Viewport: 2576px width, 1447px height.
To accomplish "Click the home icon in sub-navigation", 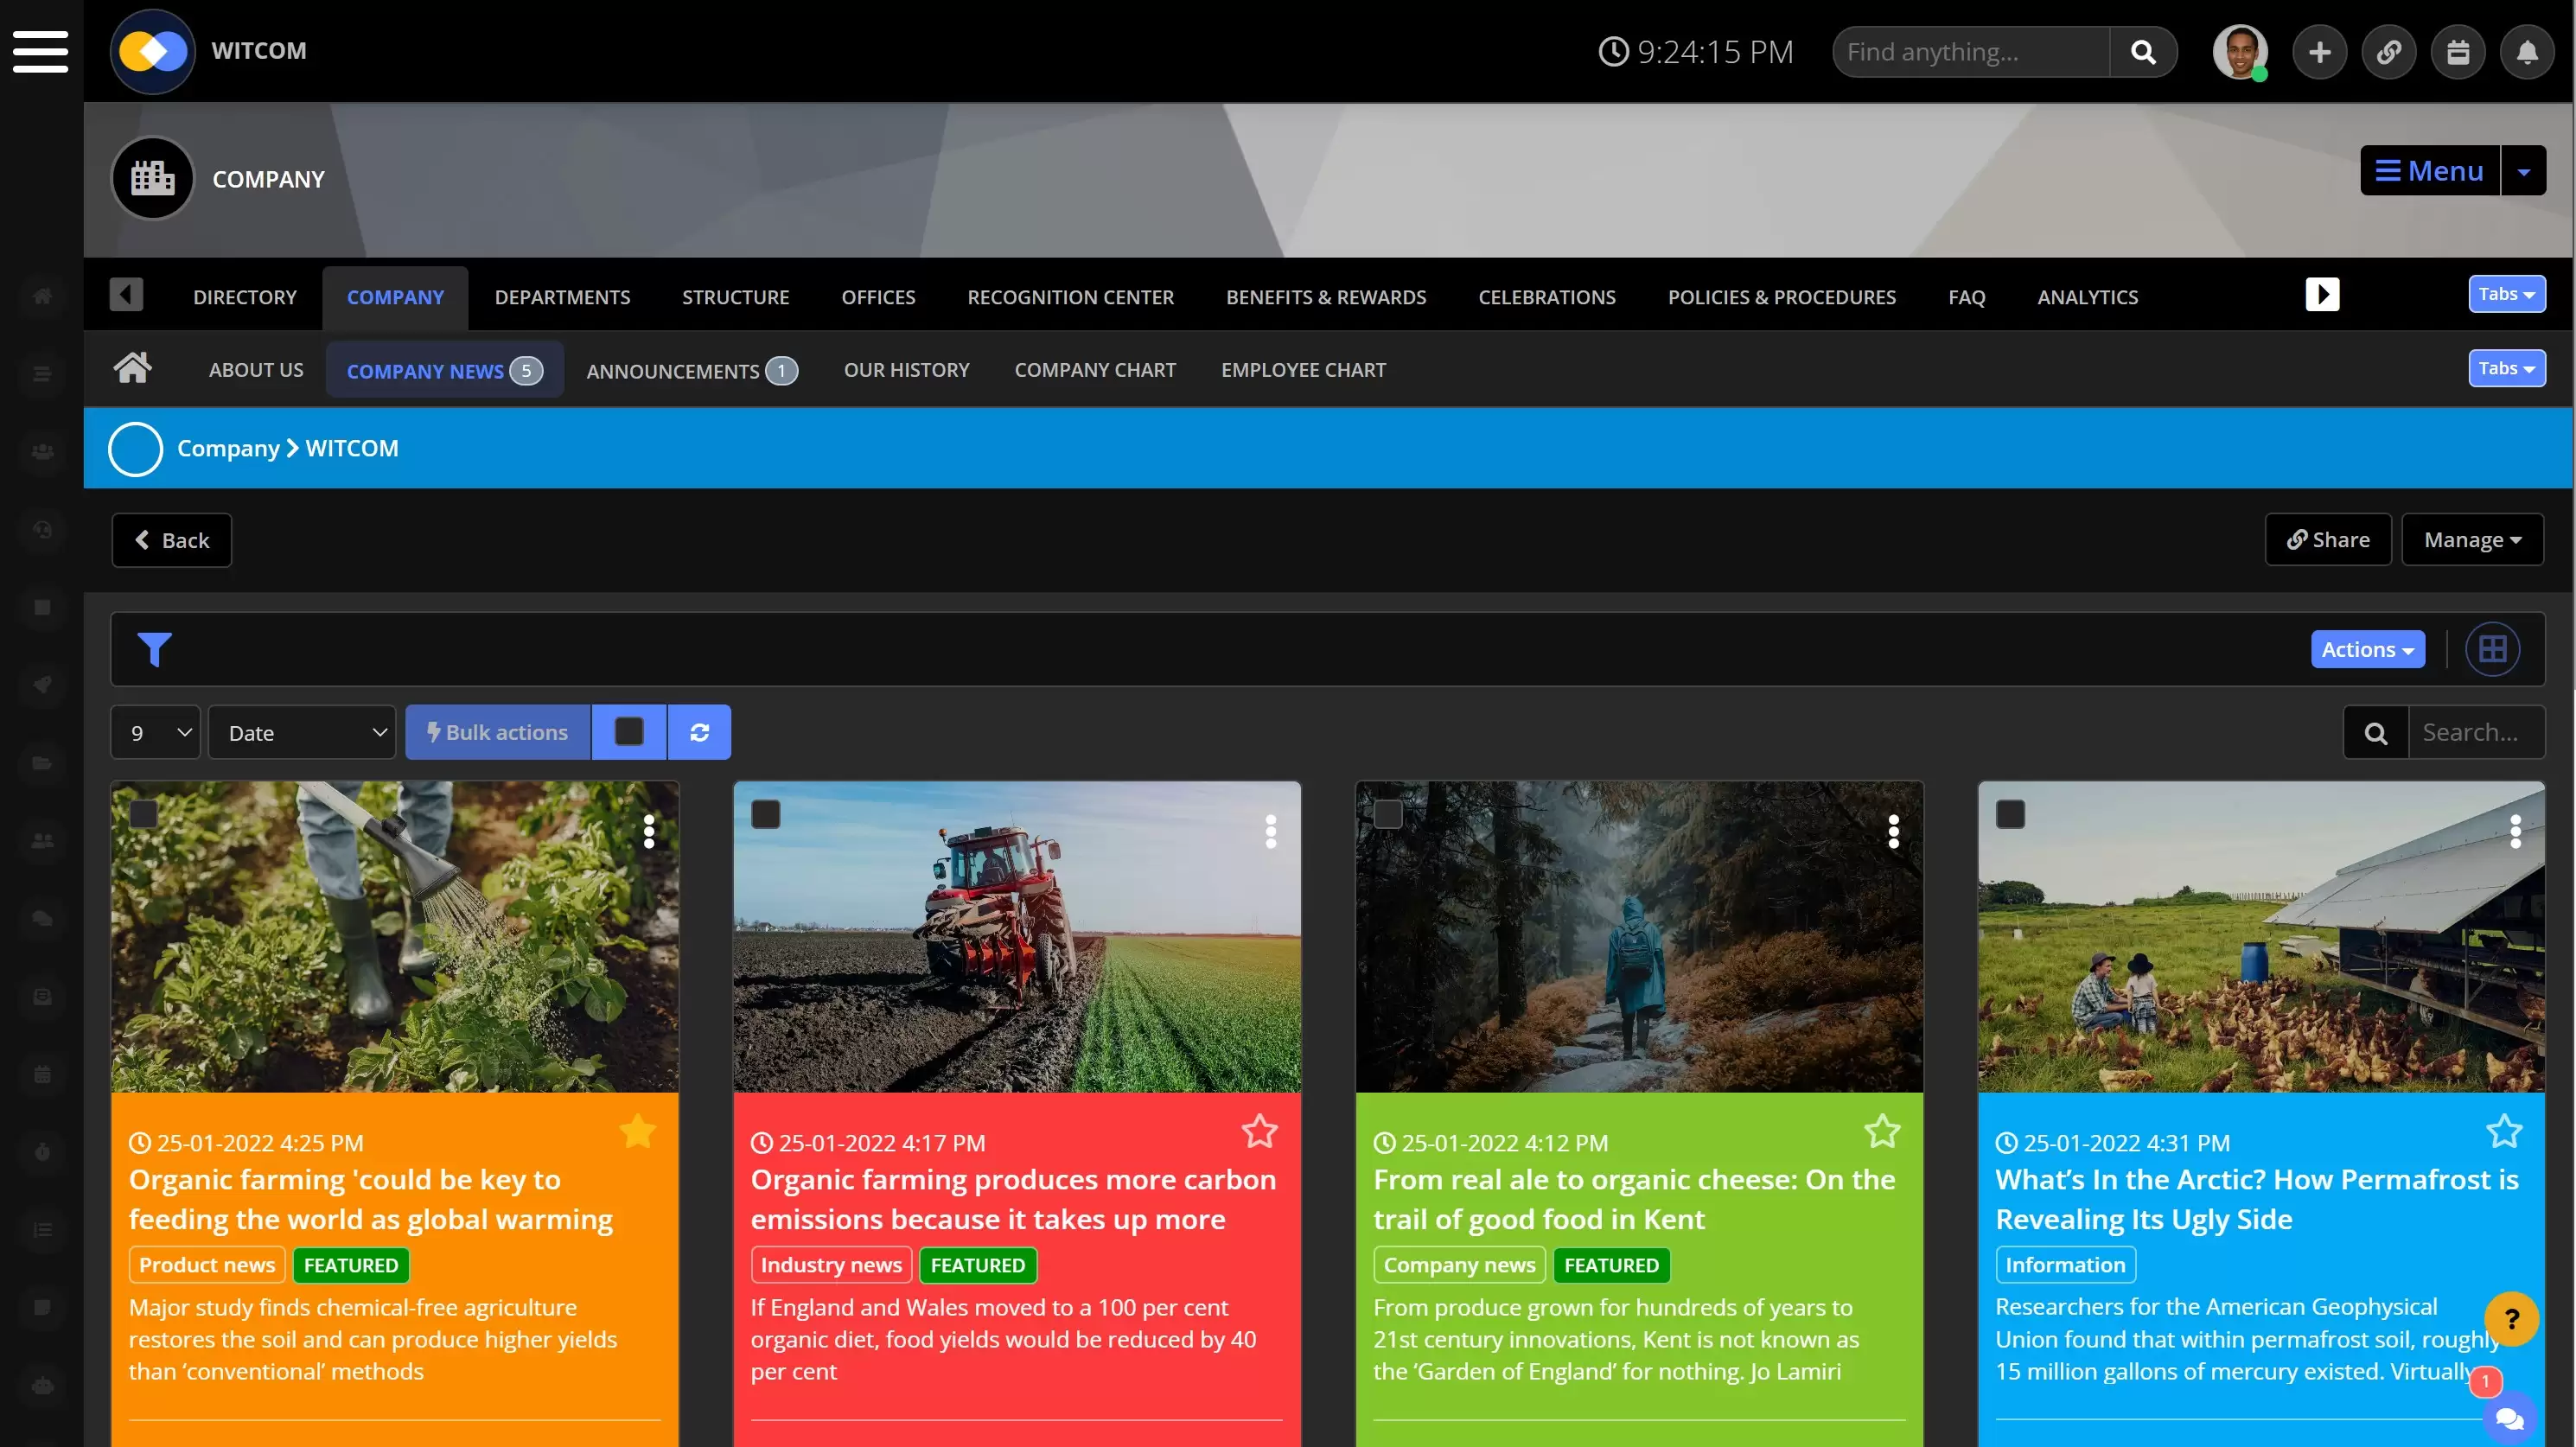I will [132, 368].
